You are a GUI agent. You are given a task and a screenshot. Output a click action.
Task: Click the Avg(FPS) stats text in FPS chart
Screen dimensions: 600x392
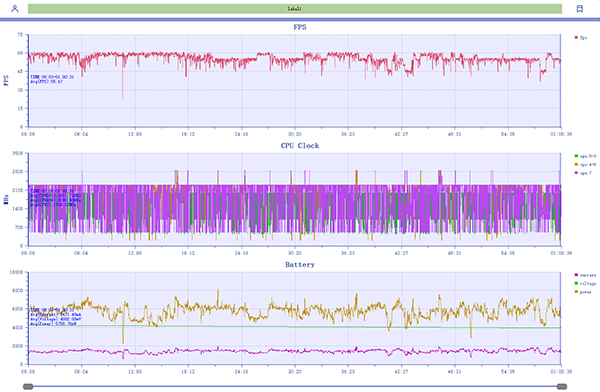[x=46, y=82]
